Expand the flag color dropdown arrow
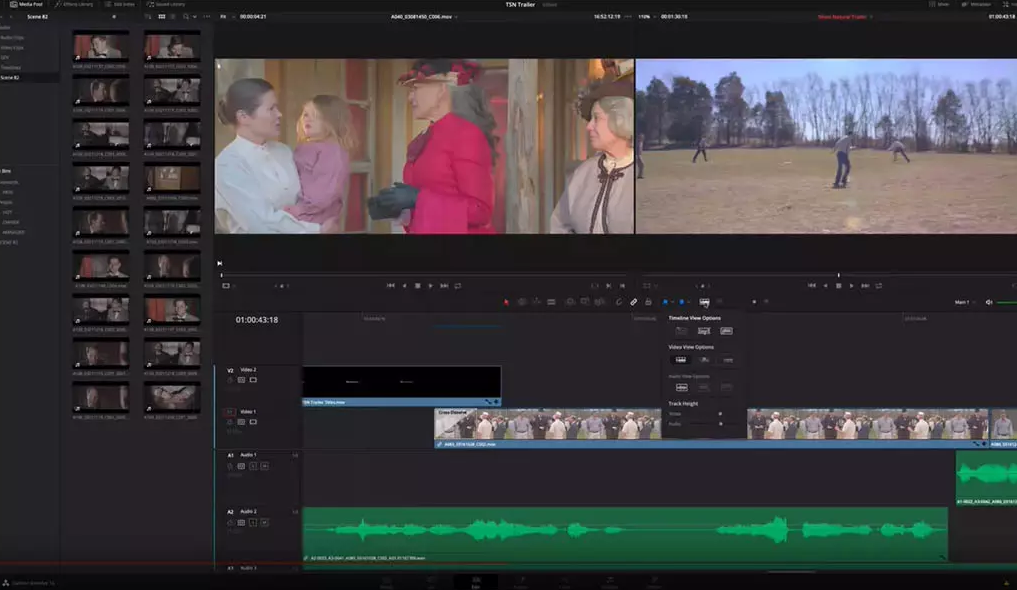The image size is (1017, 590). tap(672, 302)
